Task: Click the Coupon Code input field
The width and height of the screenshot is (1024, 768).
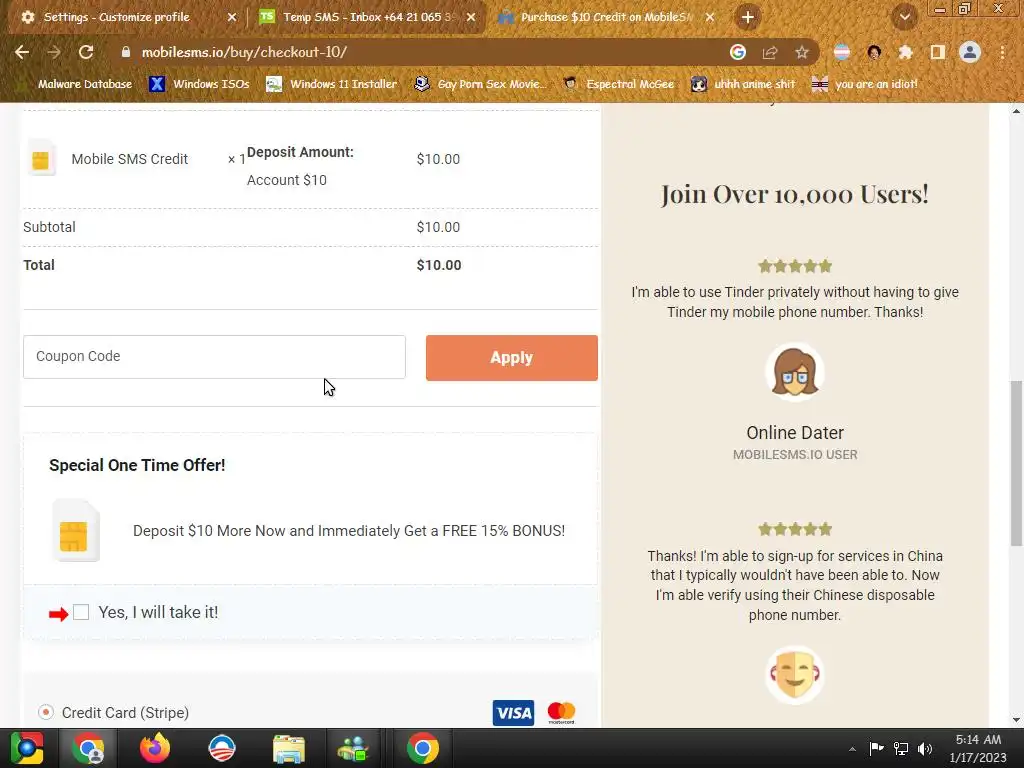Action: pos(214,357)
